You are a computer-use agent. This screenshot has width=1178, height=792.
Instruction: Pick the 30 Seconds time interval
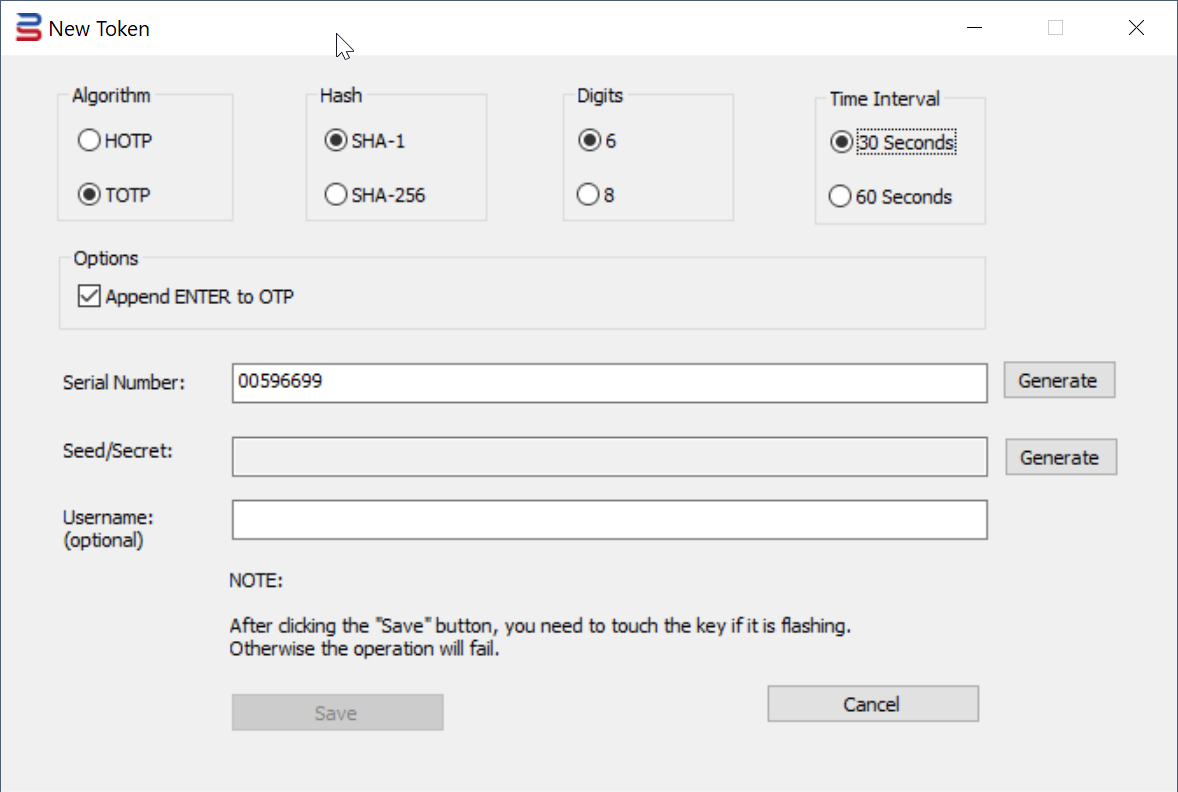pos(841,143)
